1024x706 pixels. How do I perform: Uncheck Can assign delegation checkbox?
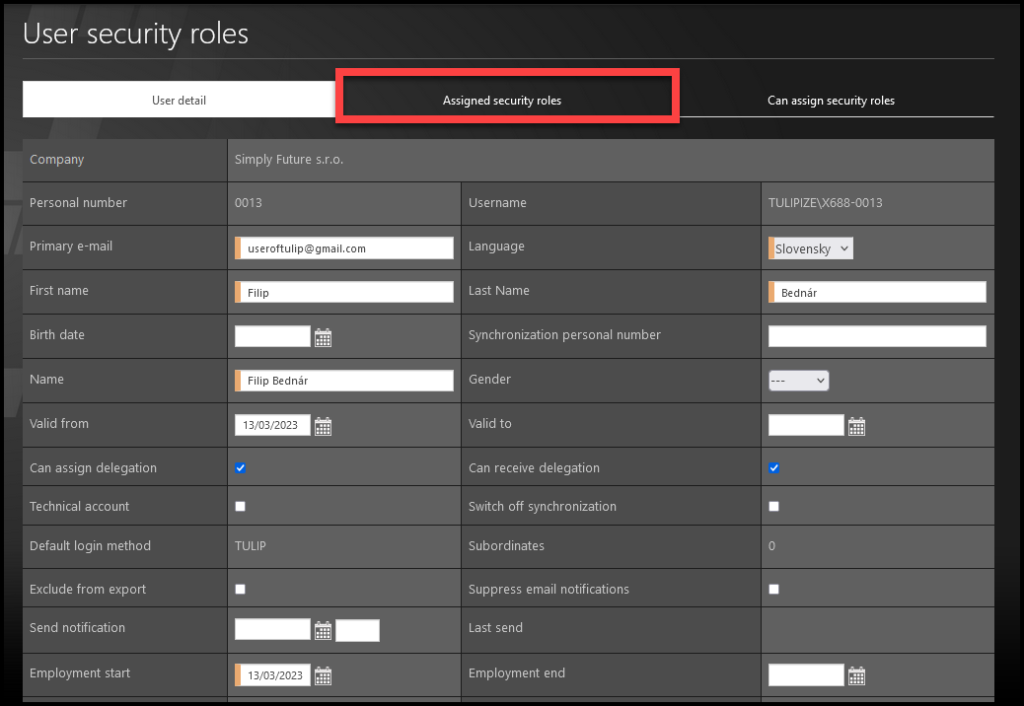click(240, 468)
